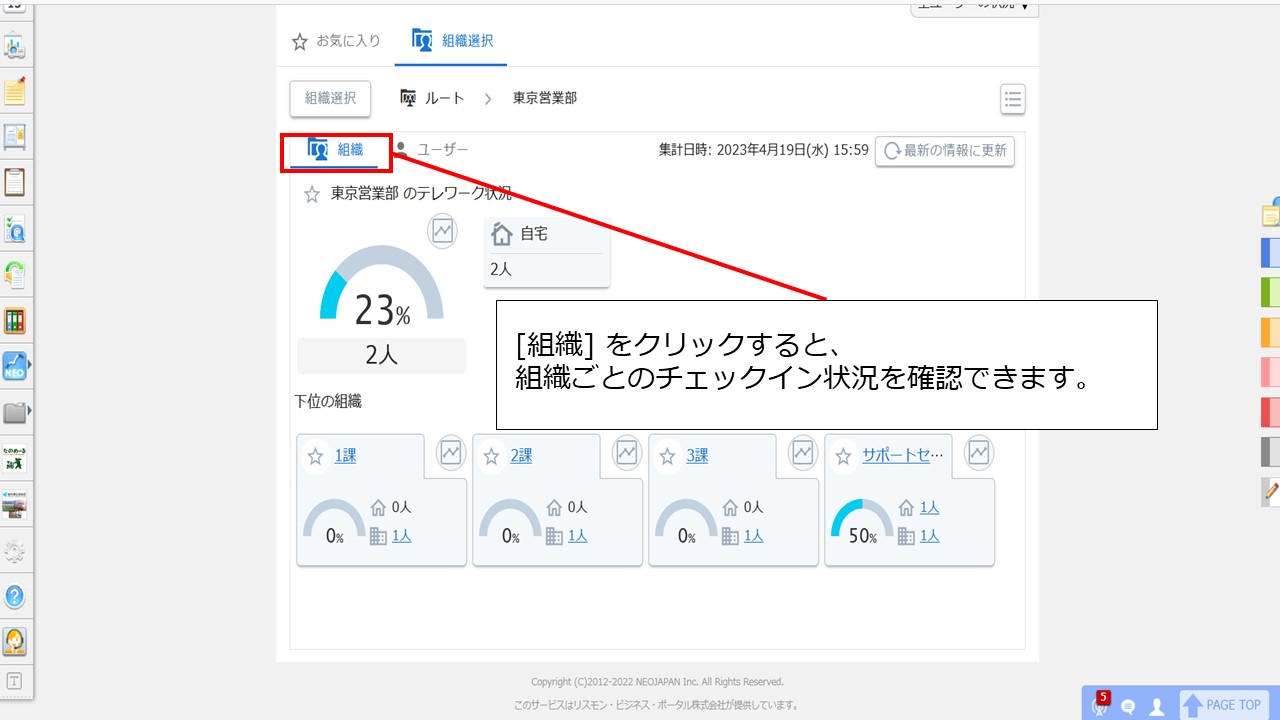The width and height of the screenshot is (1280, 720).
Task: Open the graph icon beside the 23% gauge
Action: (x=442, y=231)
